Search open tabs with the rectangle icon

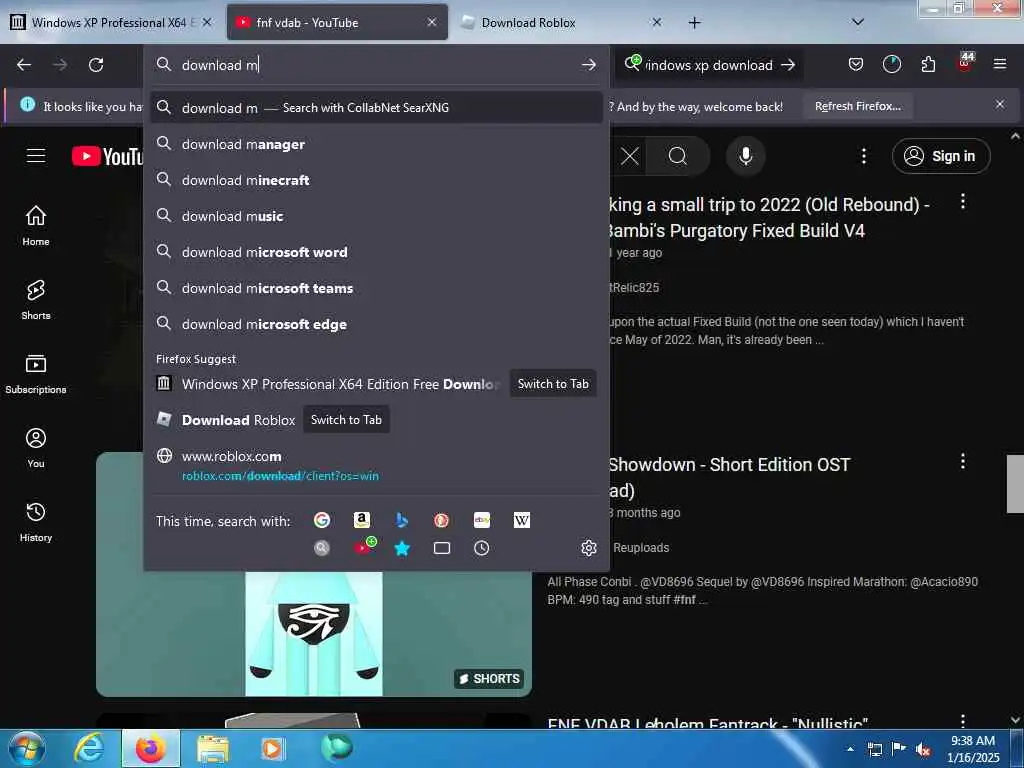pos(441,548)
